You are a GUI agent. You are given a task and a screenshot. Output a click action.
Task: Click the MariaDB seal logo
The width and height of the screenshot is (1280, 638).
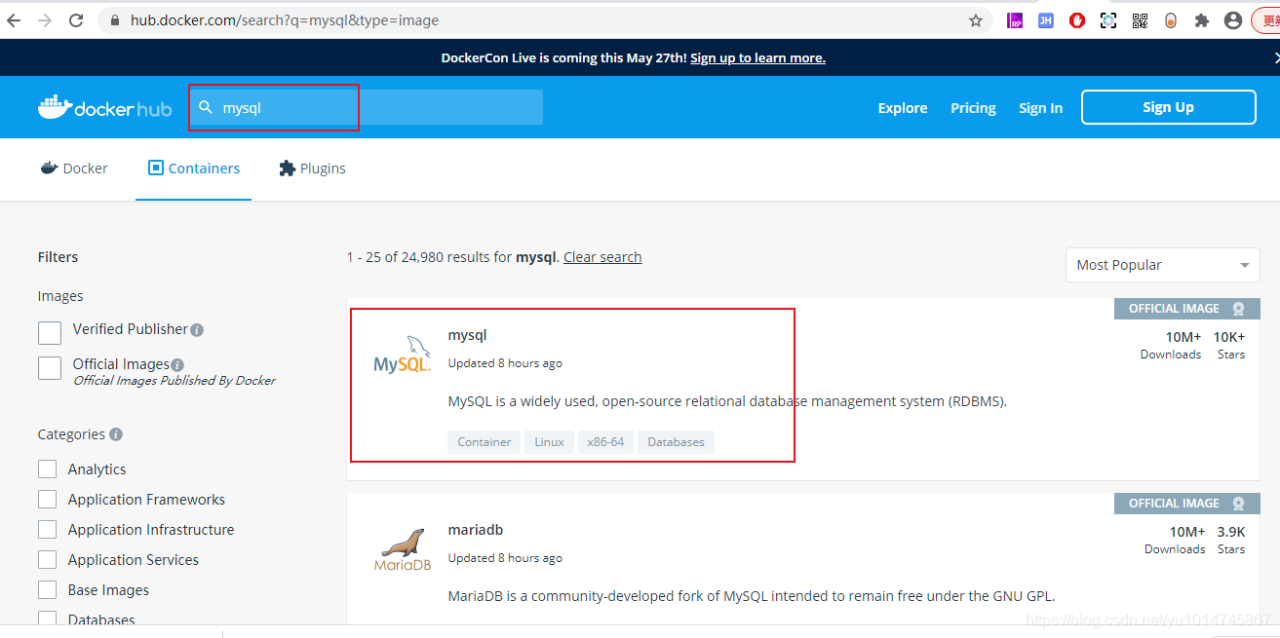pyautogui.click(x=402, y=551)
